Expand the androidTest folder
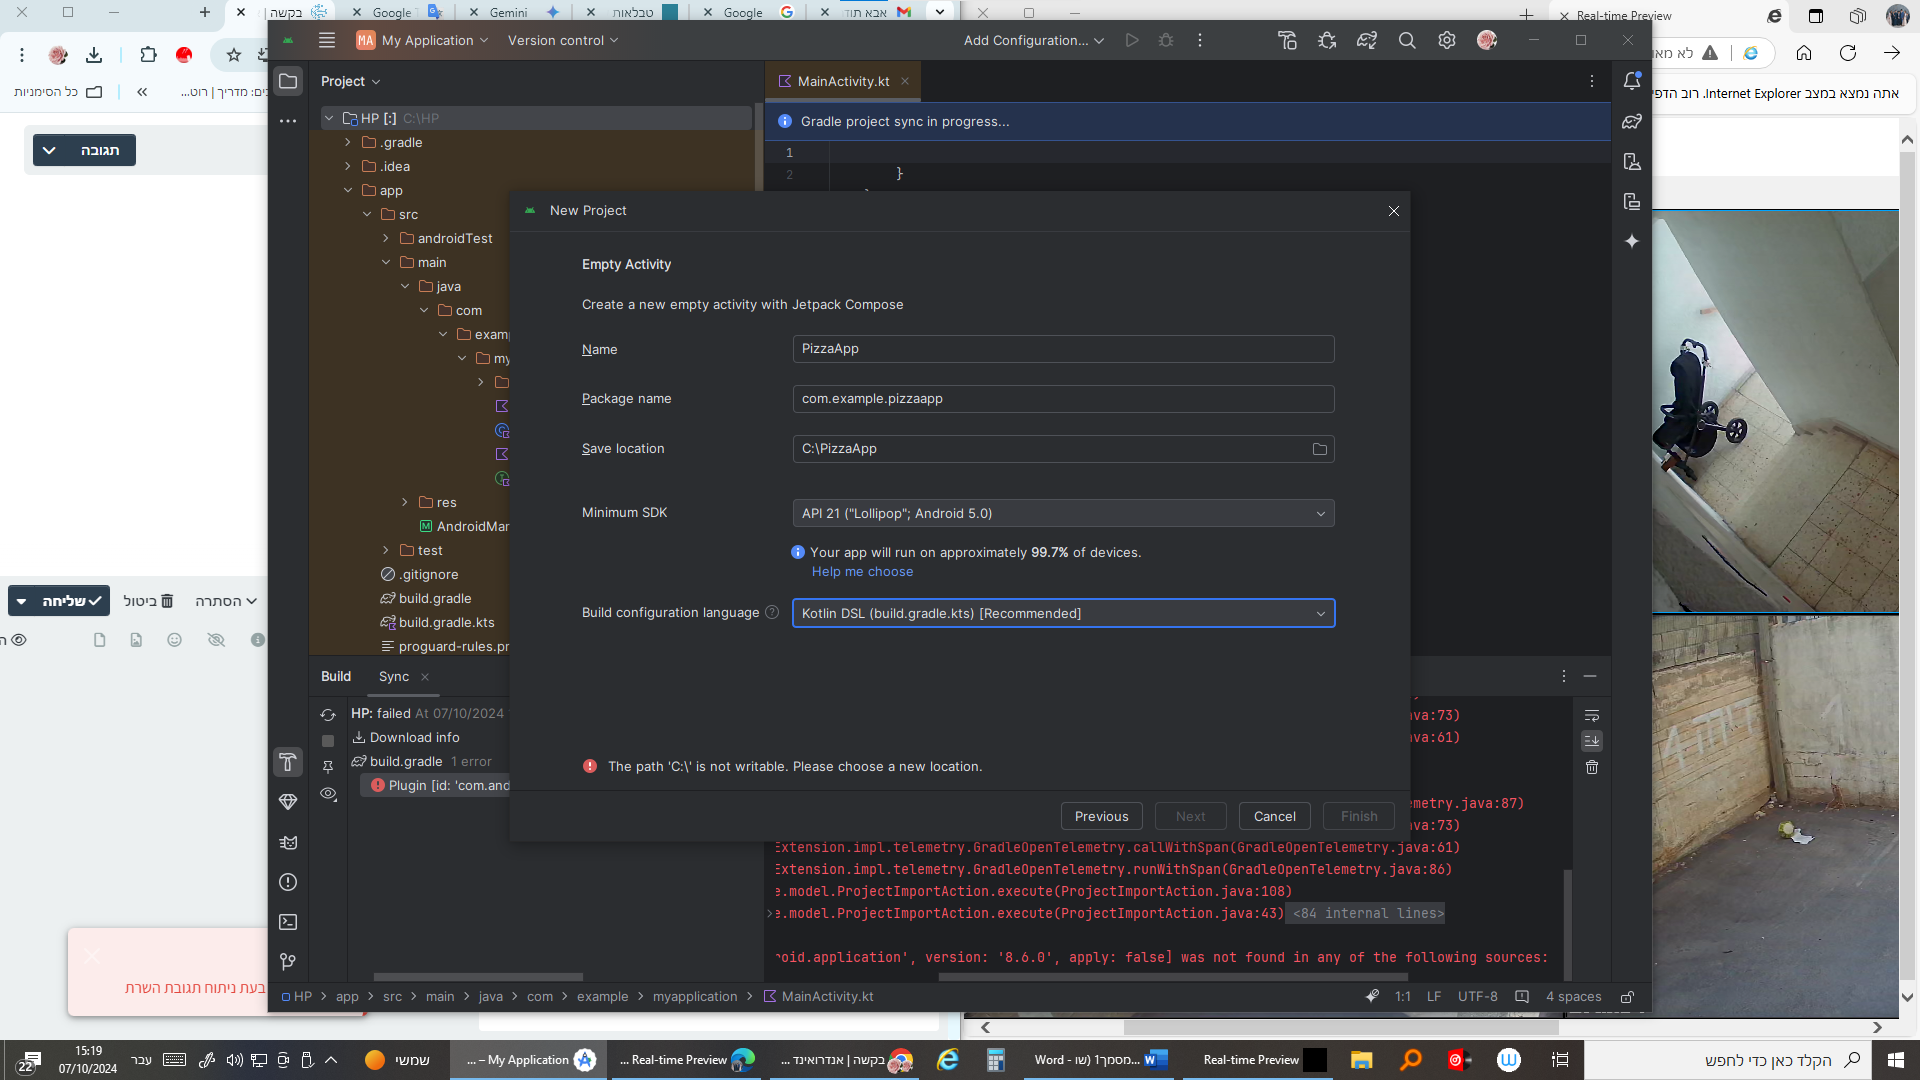 click(x=386, y=238)
